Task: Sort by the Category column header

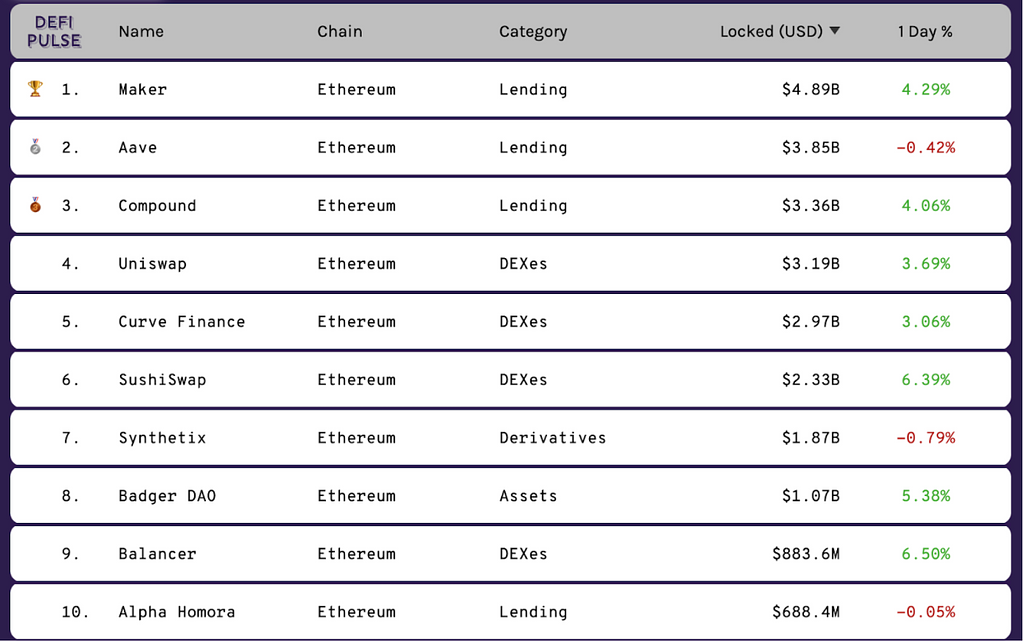Action: (533, 32)
